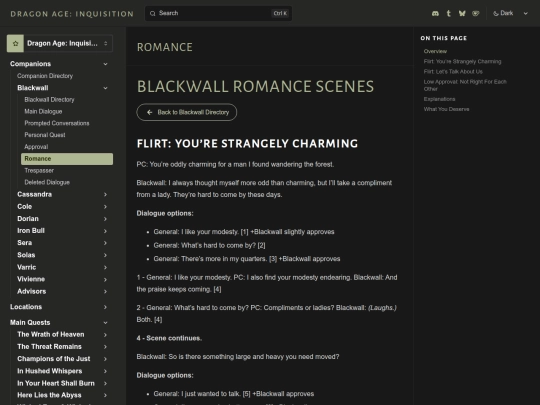Open Deleted Dialogue page

click(x=47, y=183)
